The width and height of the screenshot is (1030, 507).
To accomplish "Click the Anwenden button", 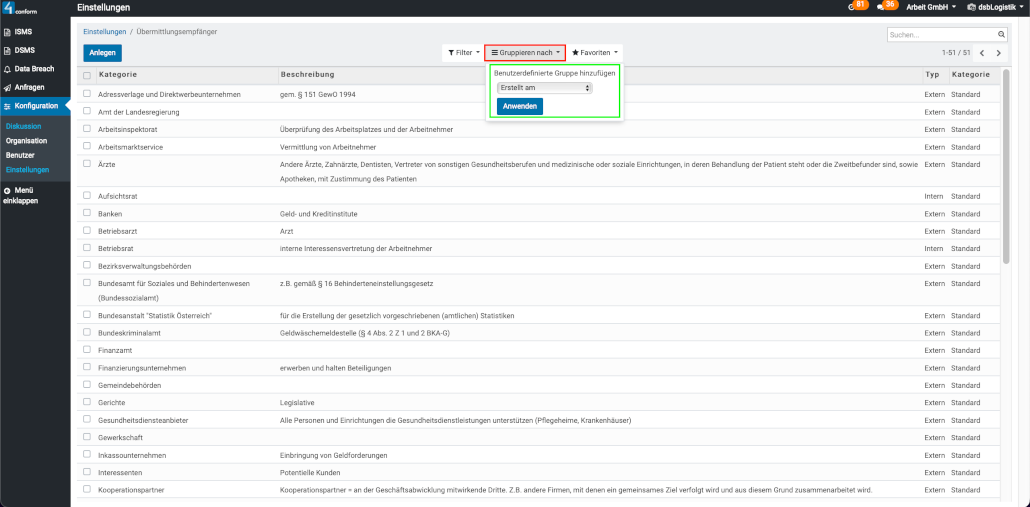I will point(520,106).
